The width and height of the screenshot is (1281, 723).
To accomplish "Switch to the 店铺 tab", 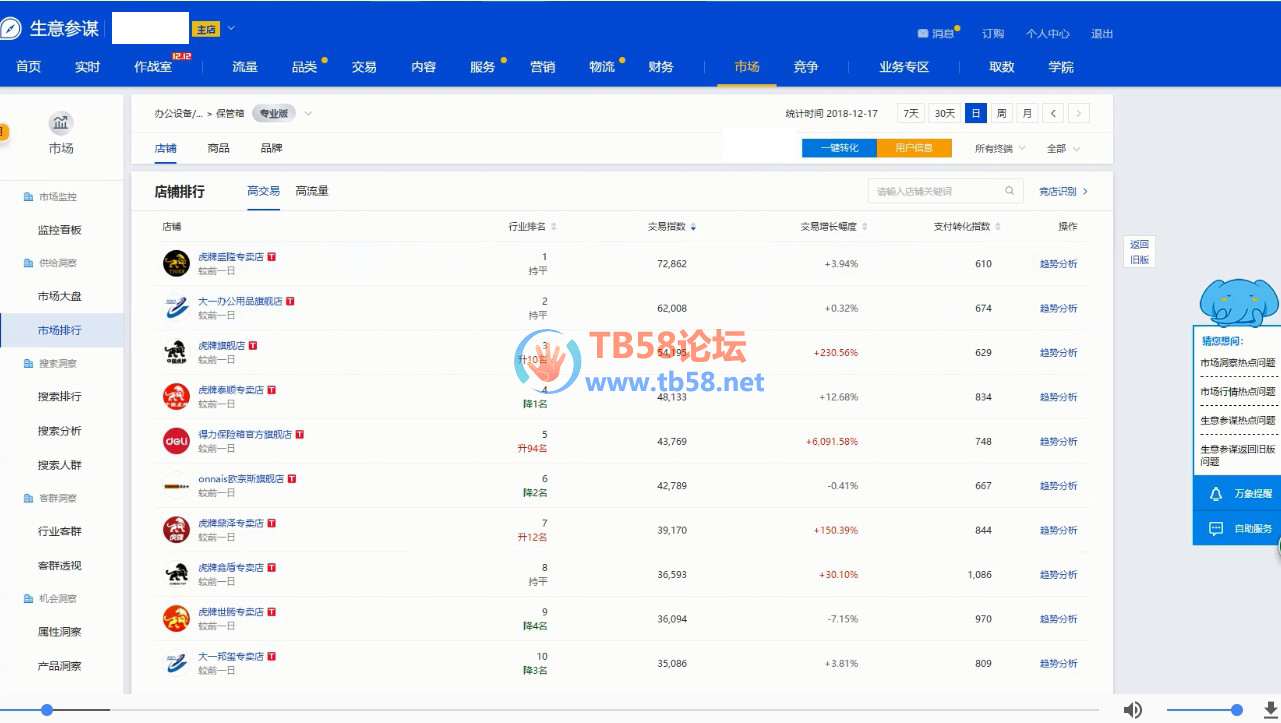I will [x=166, y=148].
